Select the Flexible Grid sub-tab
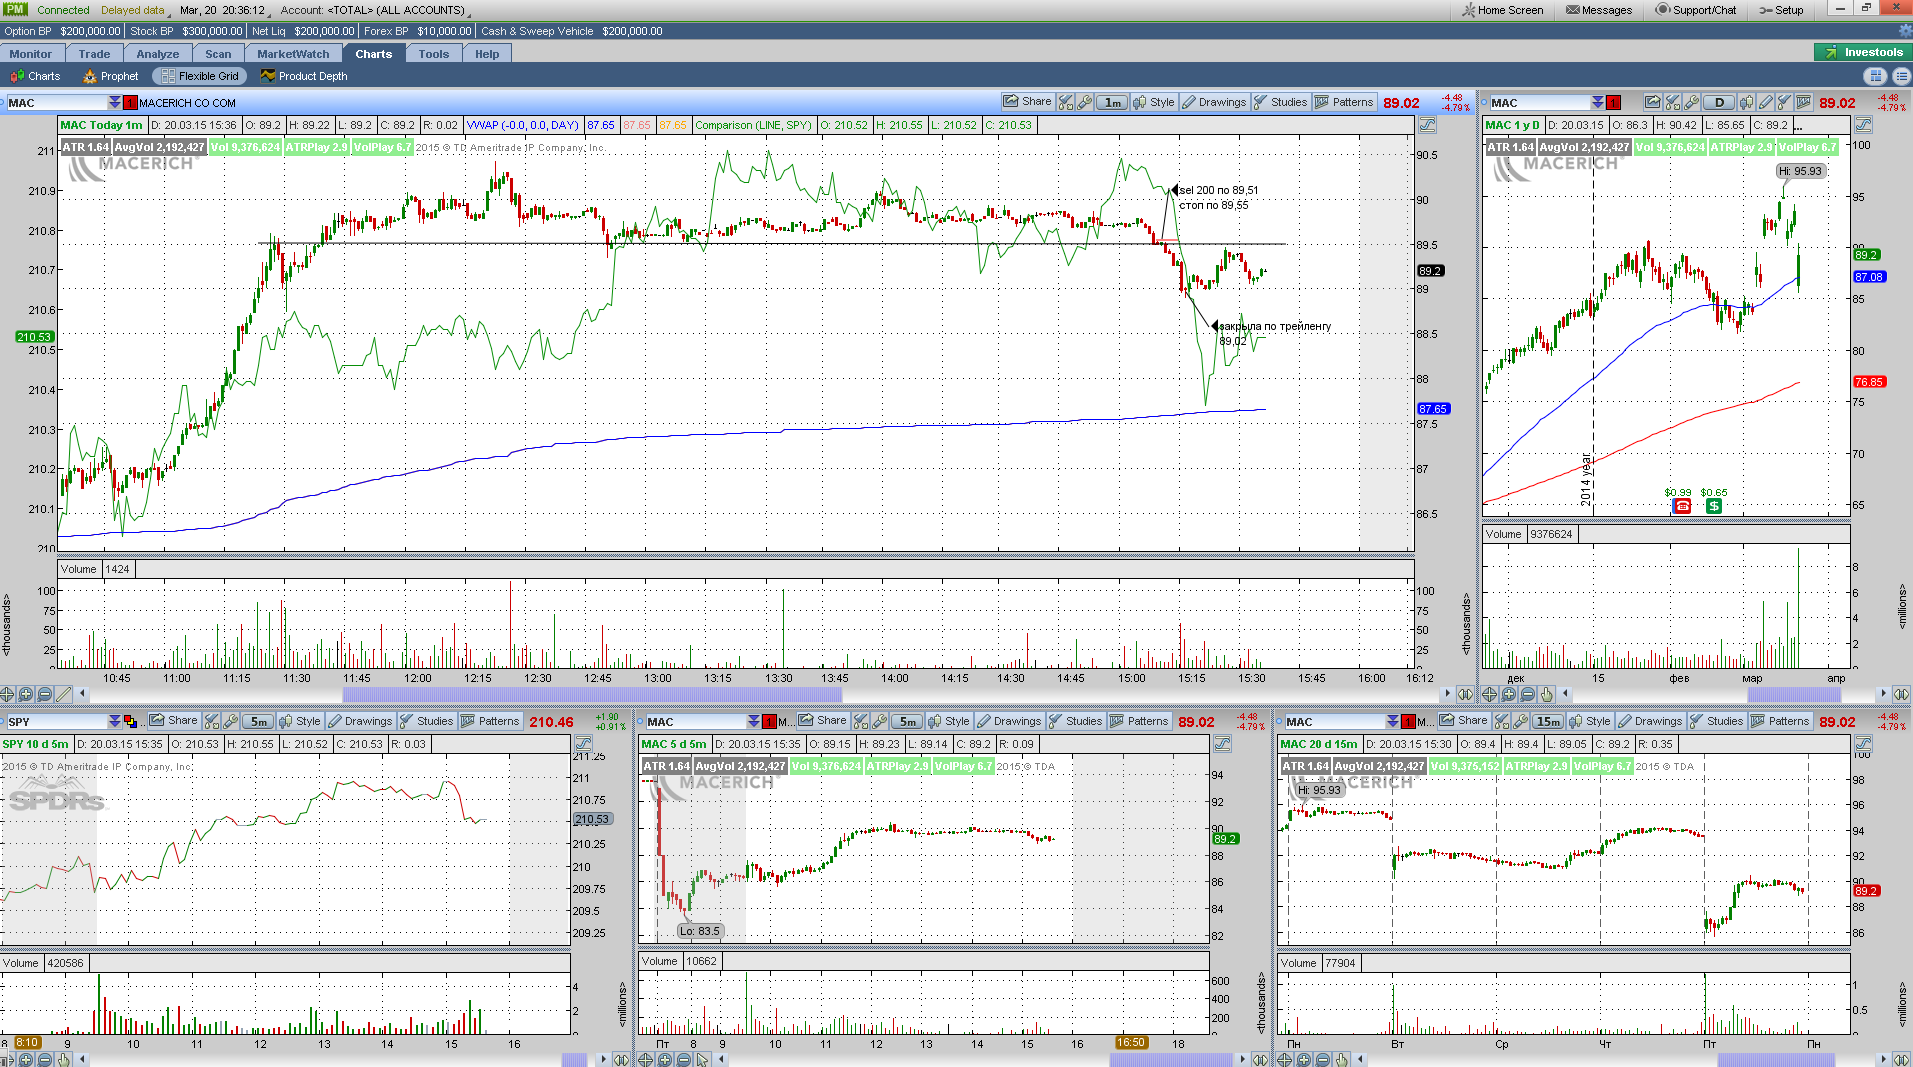This screenshot has width=1913, height=1067. click(x=200, y=76)
